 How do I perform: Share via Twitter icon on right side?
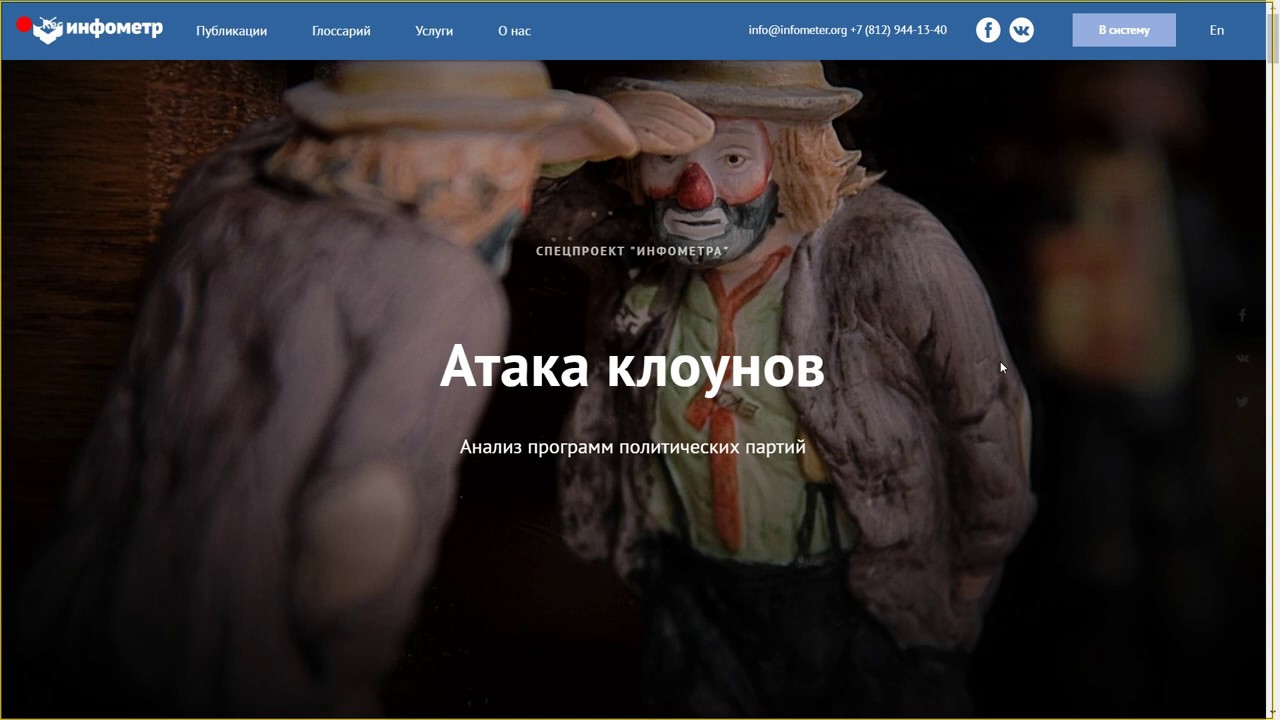coord(1242,402)
